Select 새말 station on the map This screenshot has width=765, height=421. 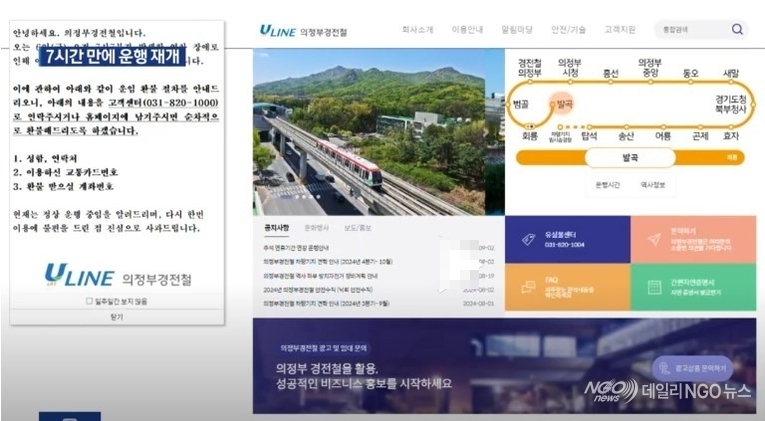click(730, 74)
